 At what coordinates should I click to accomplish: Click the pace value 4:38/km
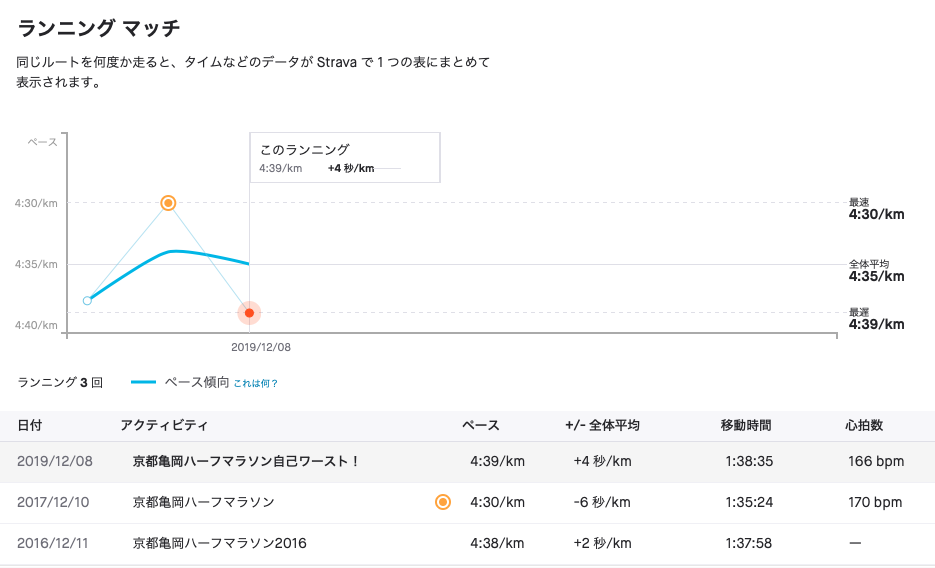[x=497, y=543]
